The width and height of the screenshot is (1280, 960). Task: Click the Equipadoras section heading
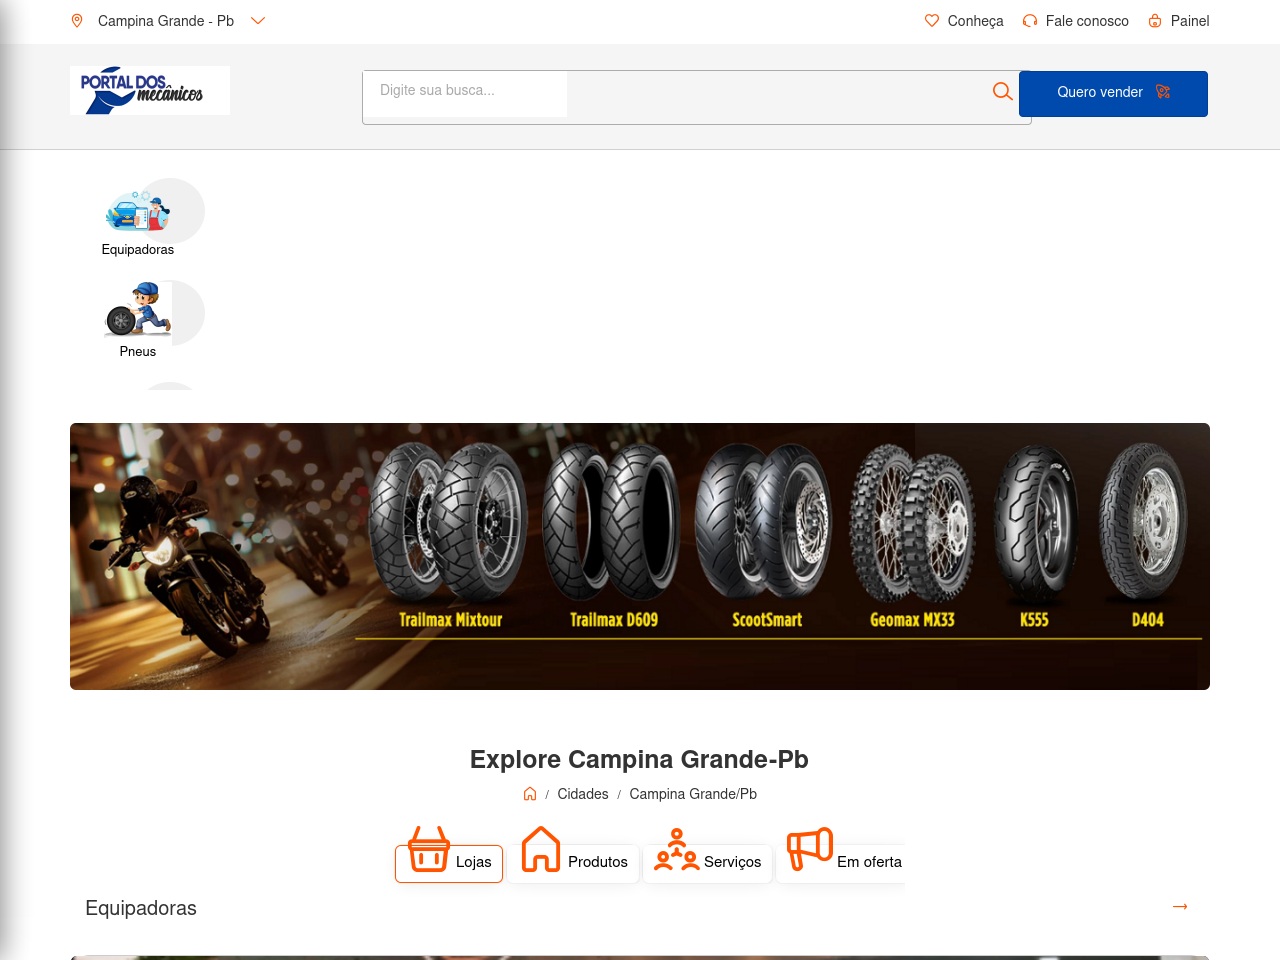point(141,908)
